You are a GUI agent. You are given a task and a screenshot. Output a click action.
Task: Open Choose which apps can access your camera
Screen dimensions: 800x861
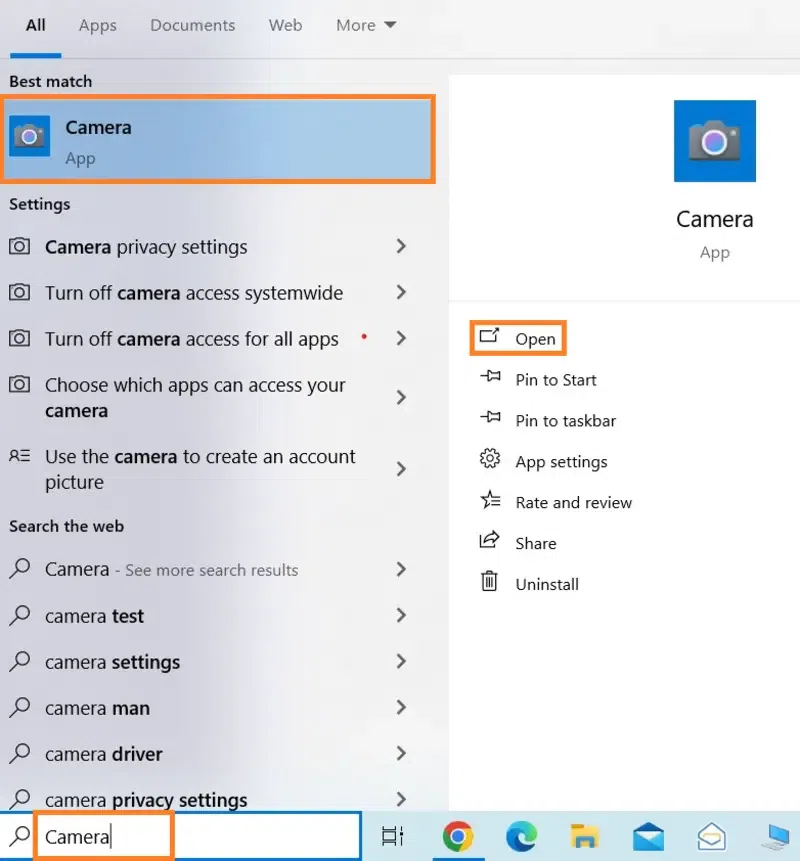click(x=209, y=398)
